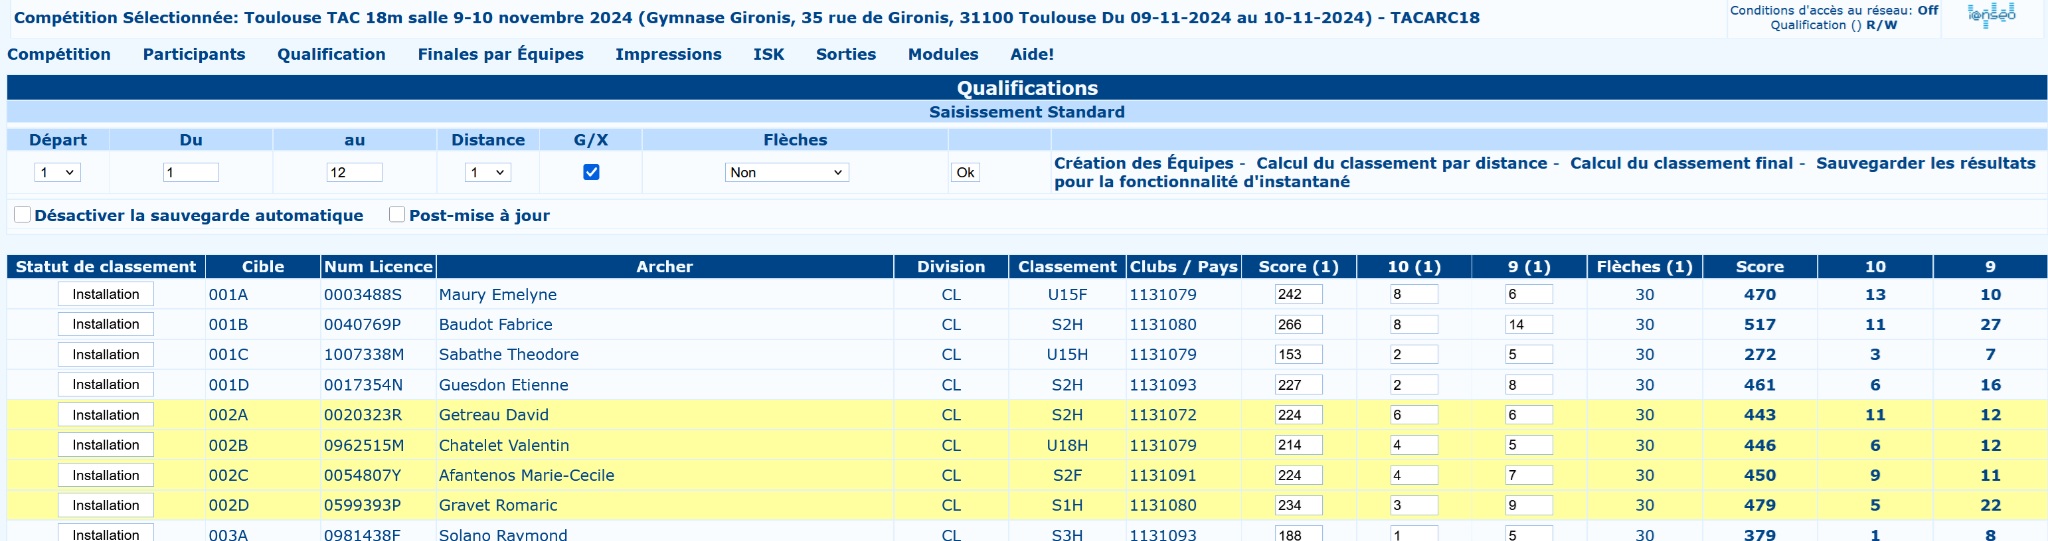Click the Ianseo logo icon

pyautogui.click(x=1991, y=16)
